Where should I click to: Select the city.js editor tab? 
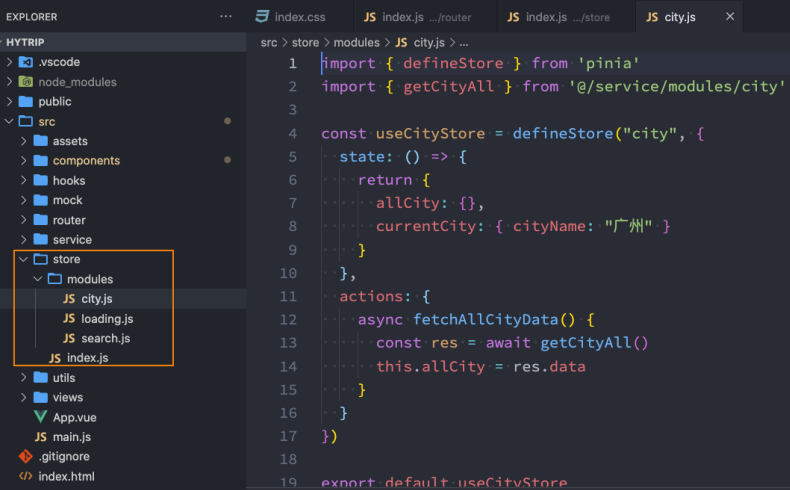tap(689, 17)
